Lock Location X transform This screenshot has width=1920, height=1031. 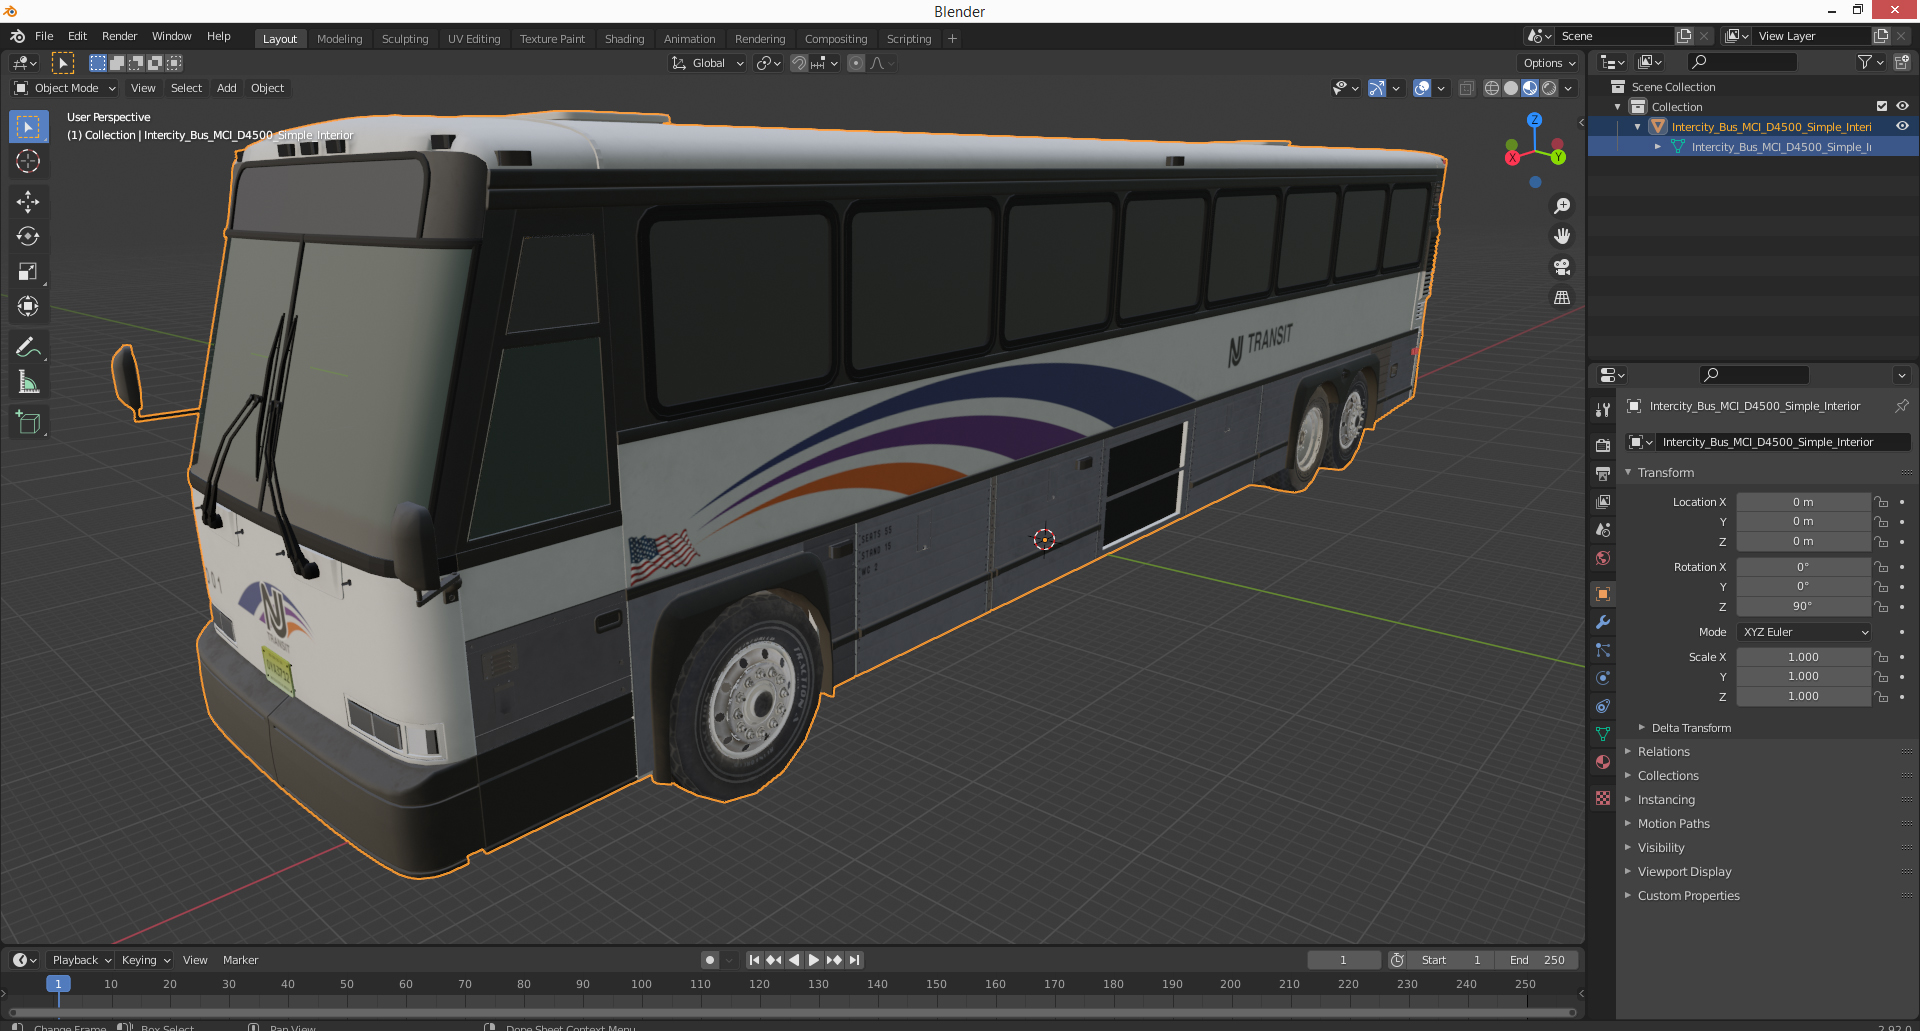pos(1881,502)
